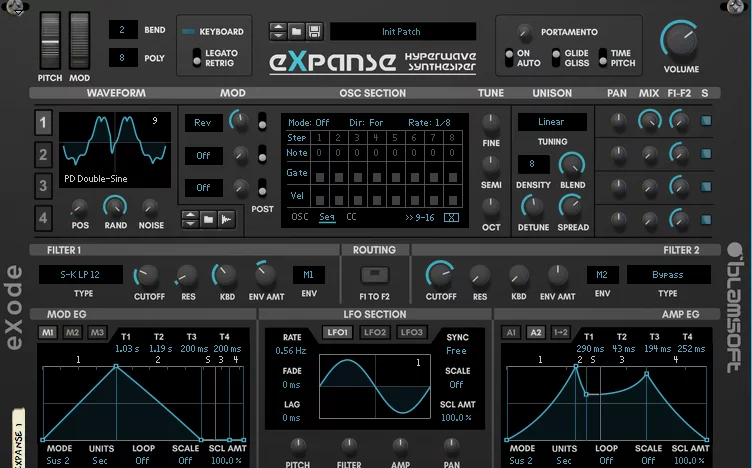This screenshot has height=468, width=752.
Task: Toggle the POST switch for third mod slot
Action: (x=262, y=188)
